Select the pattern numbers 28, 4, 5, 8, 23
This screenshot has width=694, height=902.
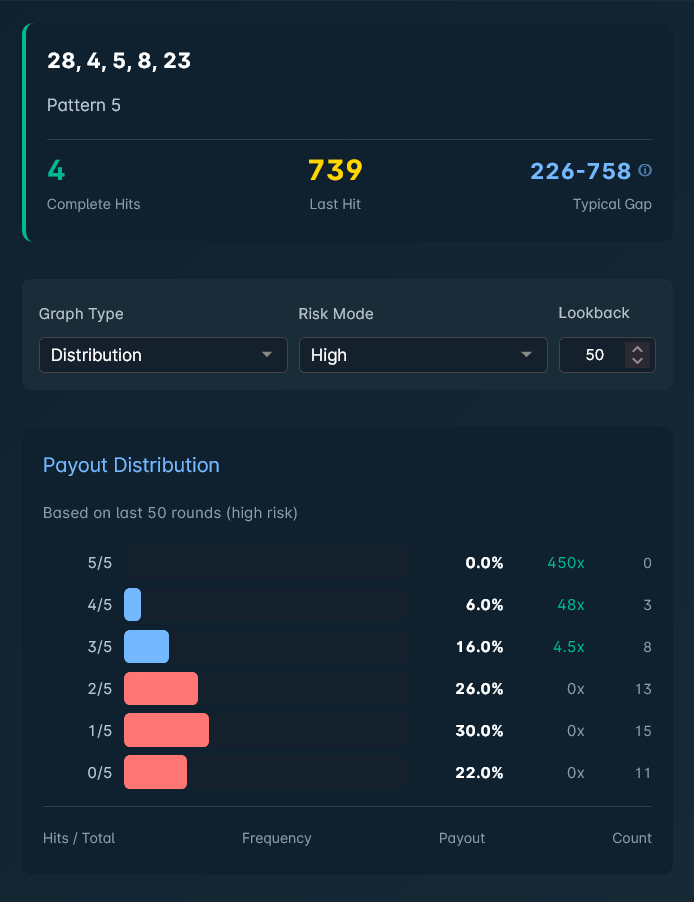(x=119, y=61)
